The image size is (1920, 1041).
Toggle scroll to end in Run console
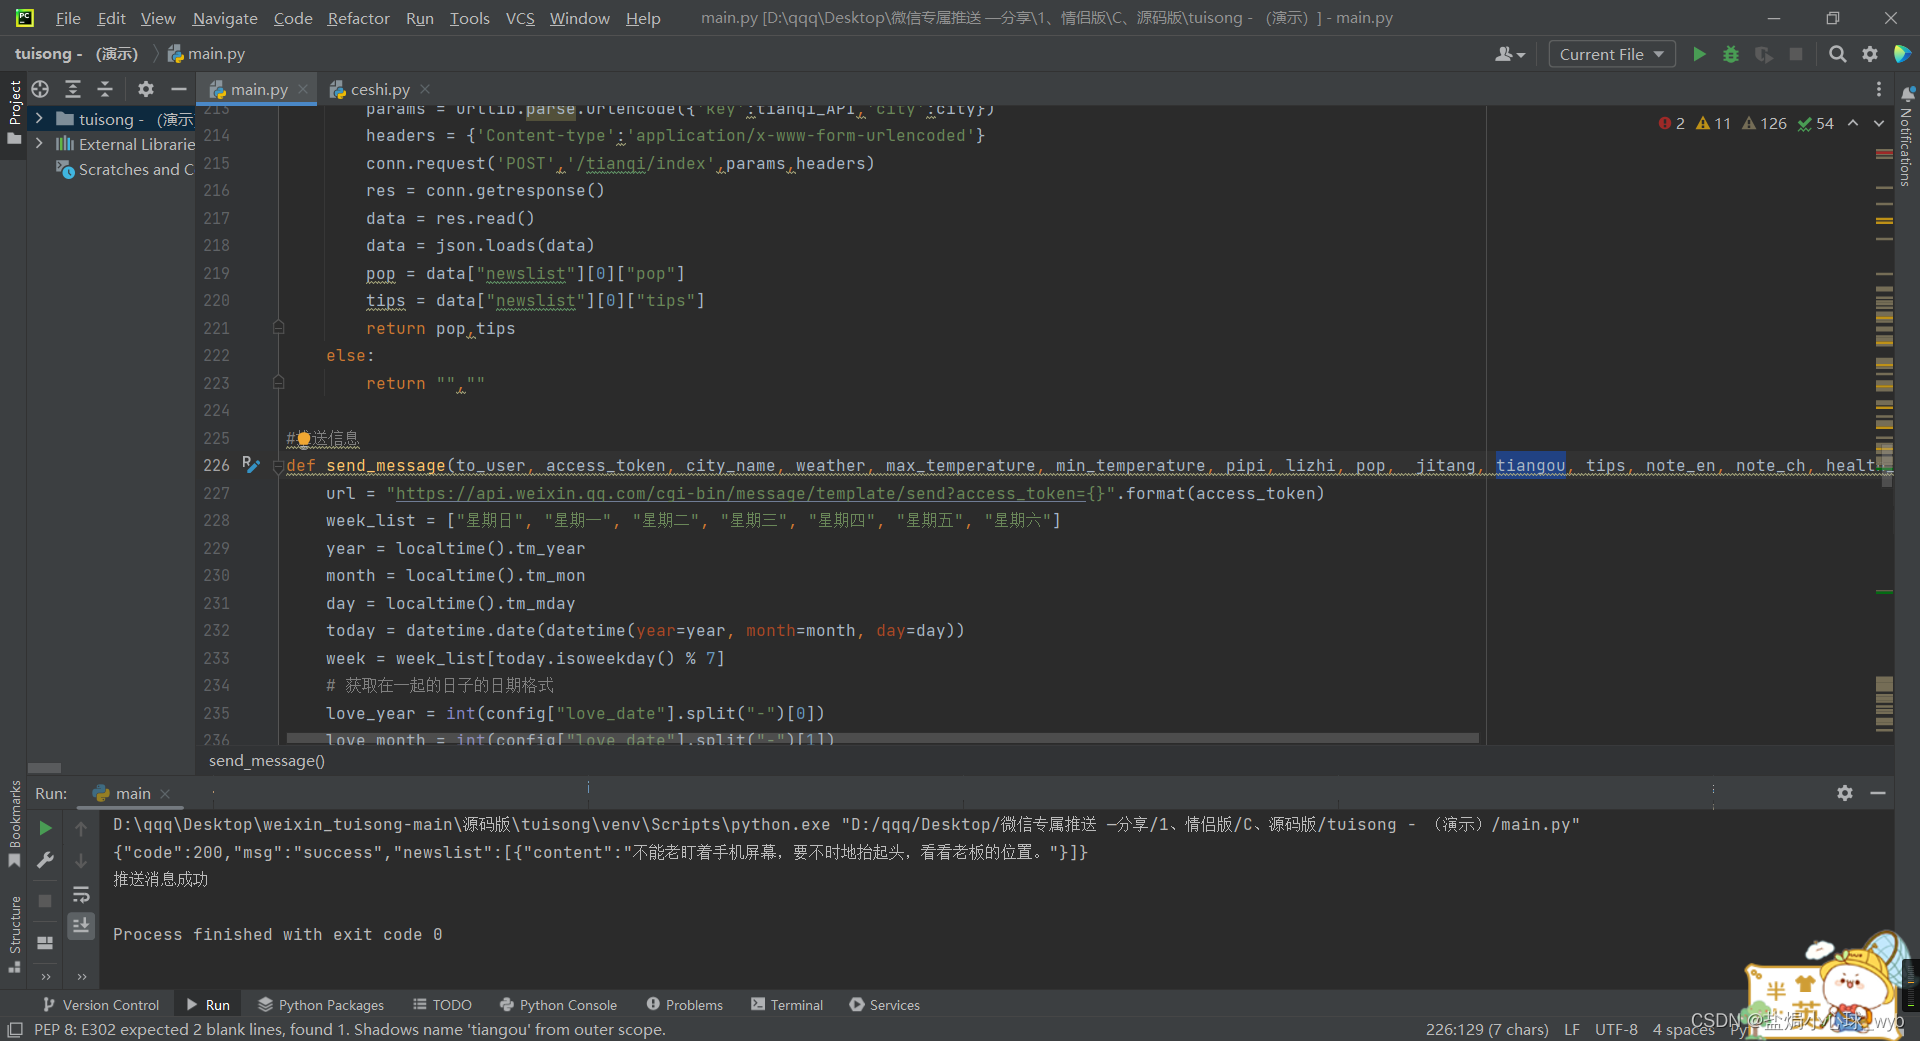81,926
